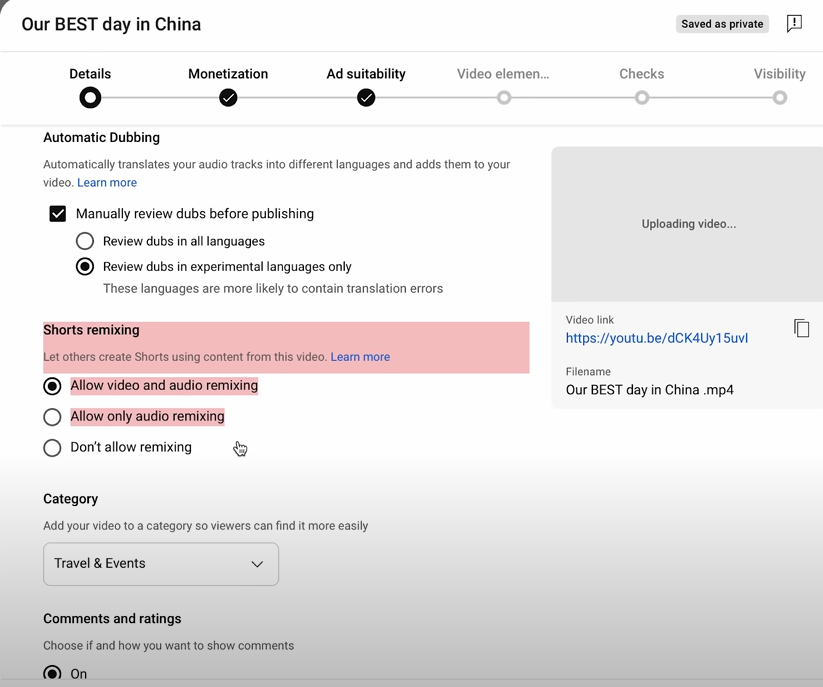Click the Ad suitability checkmark icon
This screenshot has height=687, width=823.
(366, 98)
